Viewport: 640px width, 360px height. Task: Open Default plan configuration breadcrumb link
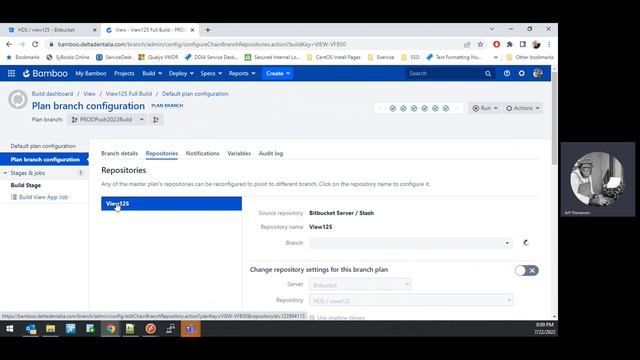click(x=195, y=94)
